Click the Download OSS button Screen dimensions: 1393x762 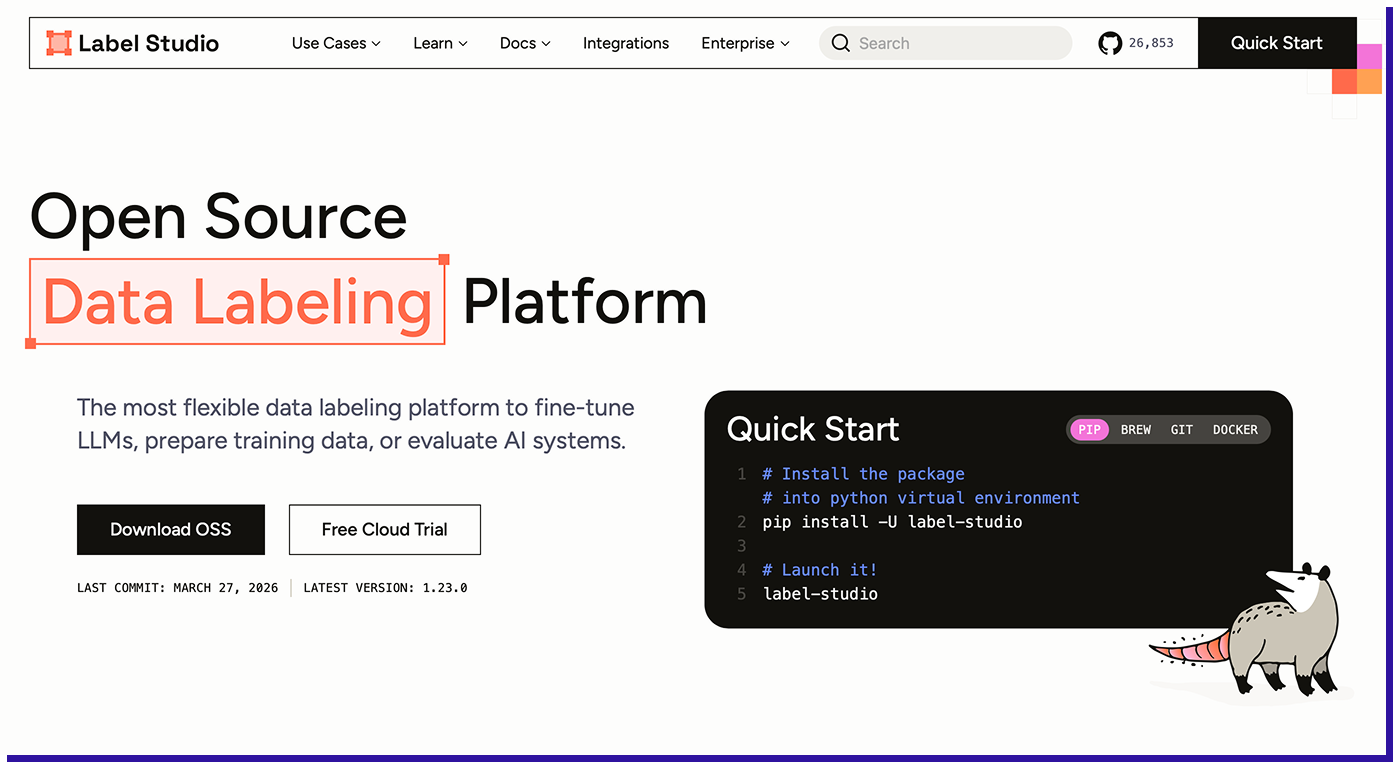click(x=171, y=530)
